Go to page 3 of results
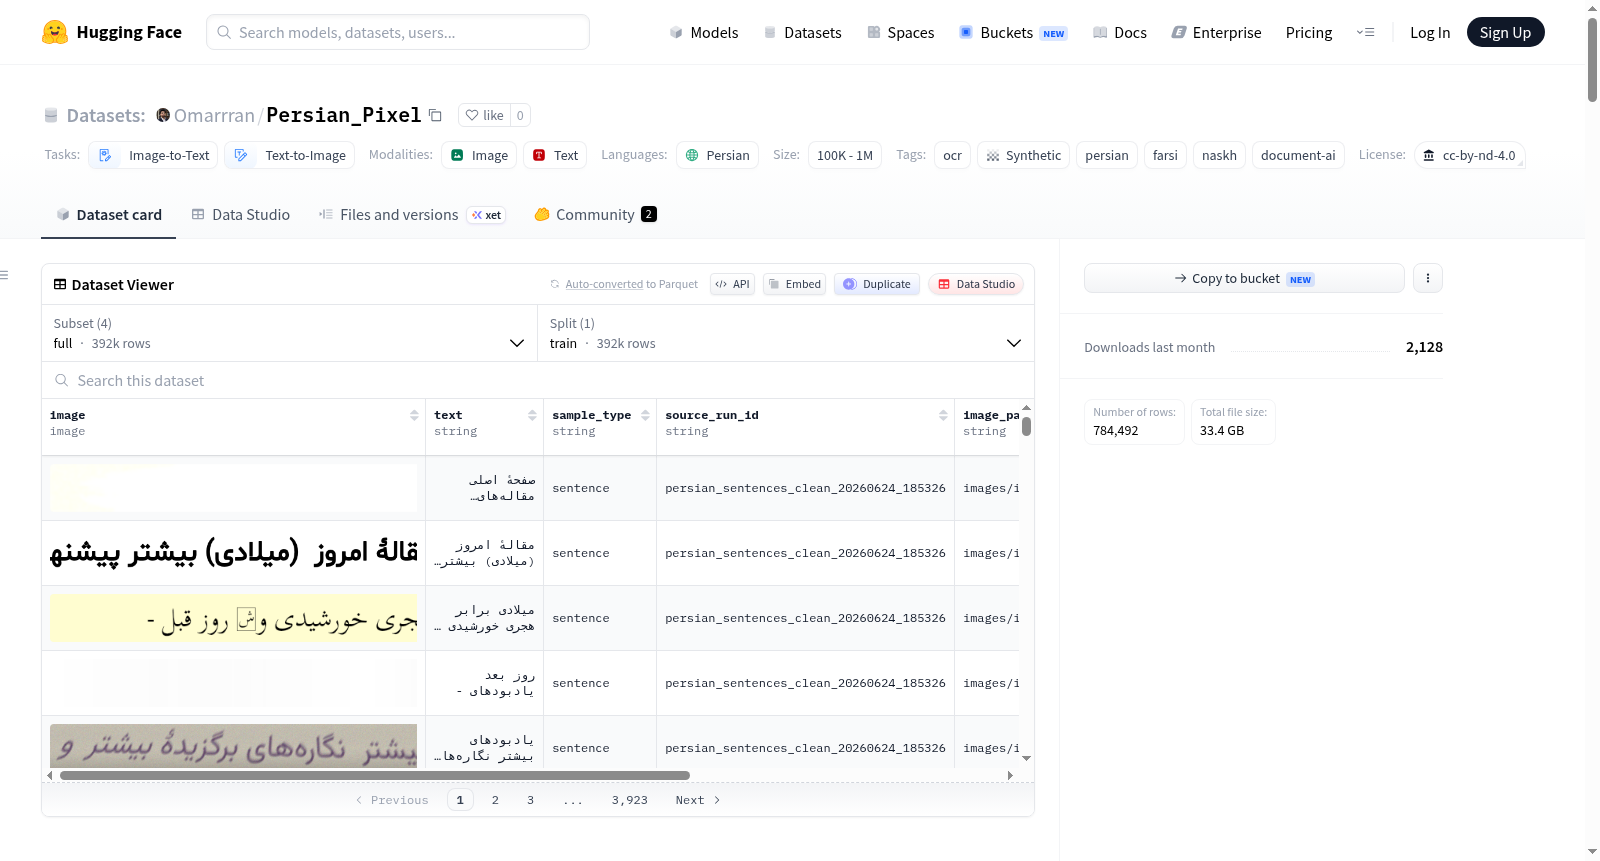The width and height of the screenshot is (1600, 861). [x=530, y=800]
